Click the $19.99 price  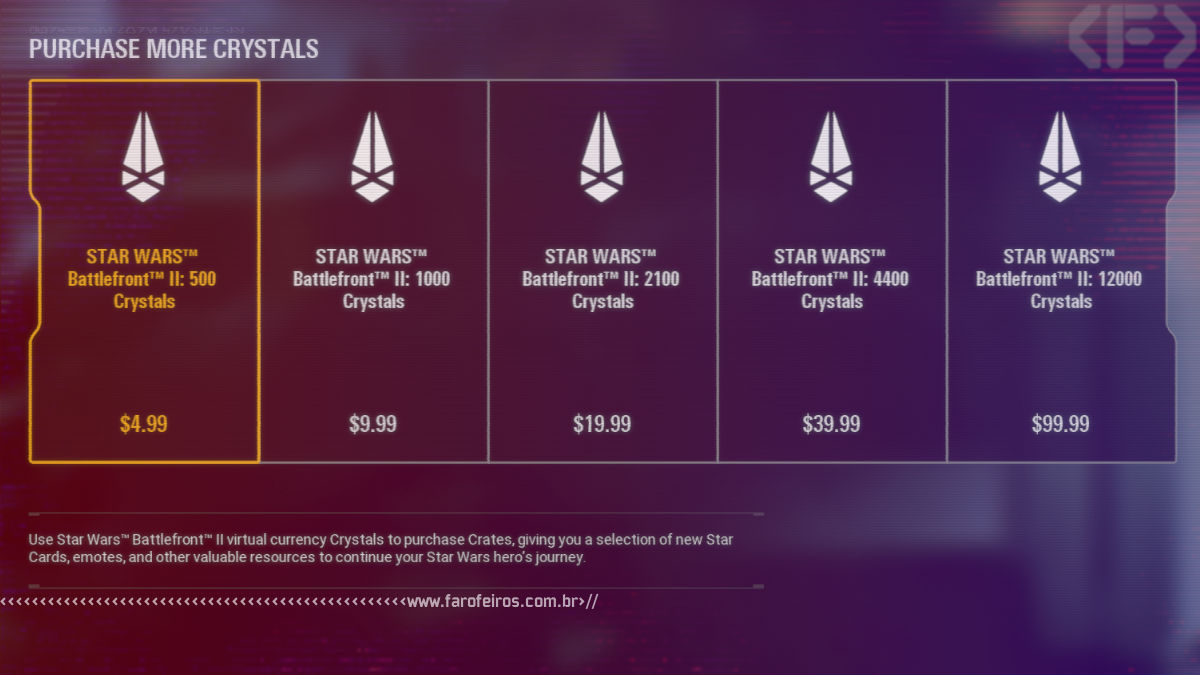coord(602,423)
